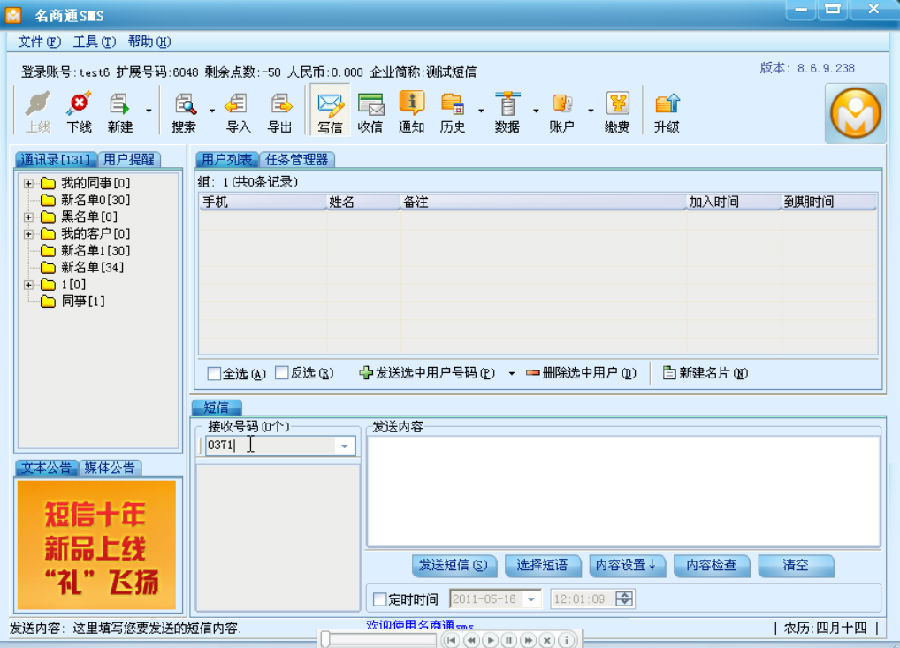
Task: Click the 导入 import toolbar icon
Action: [x=238, y=112]
